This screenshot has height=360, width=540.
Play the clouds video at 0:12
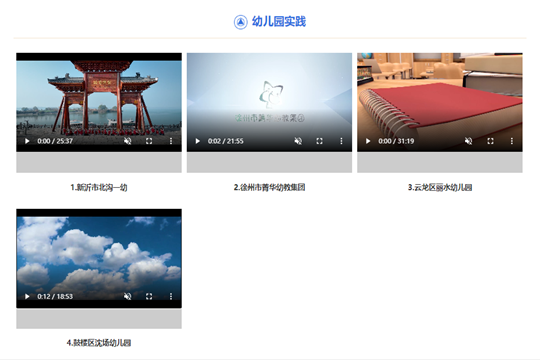27,296
